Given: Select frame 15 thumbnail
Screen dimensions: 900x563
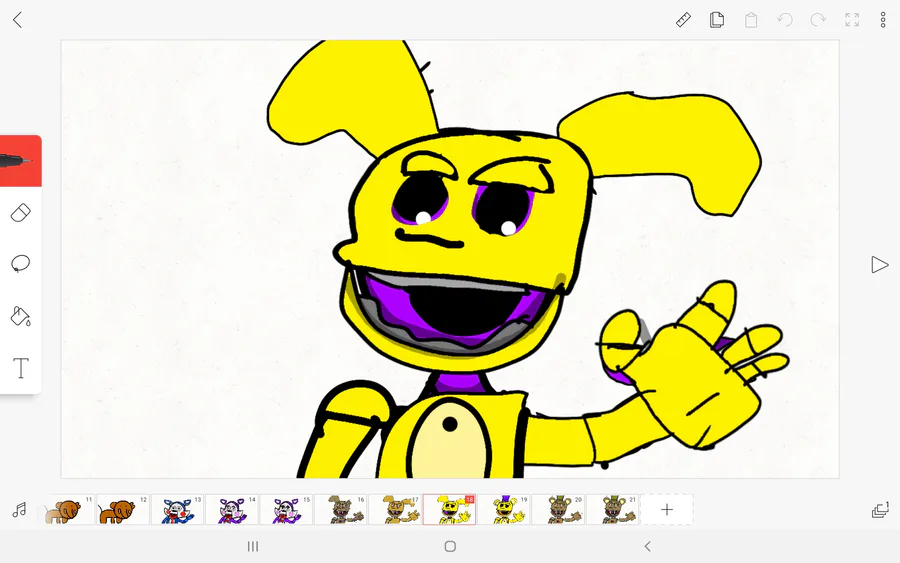Looking at the screenshot, I should coord(286,509).
